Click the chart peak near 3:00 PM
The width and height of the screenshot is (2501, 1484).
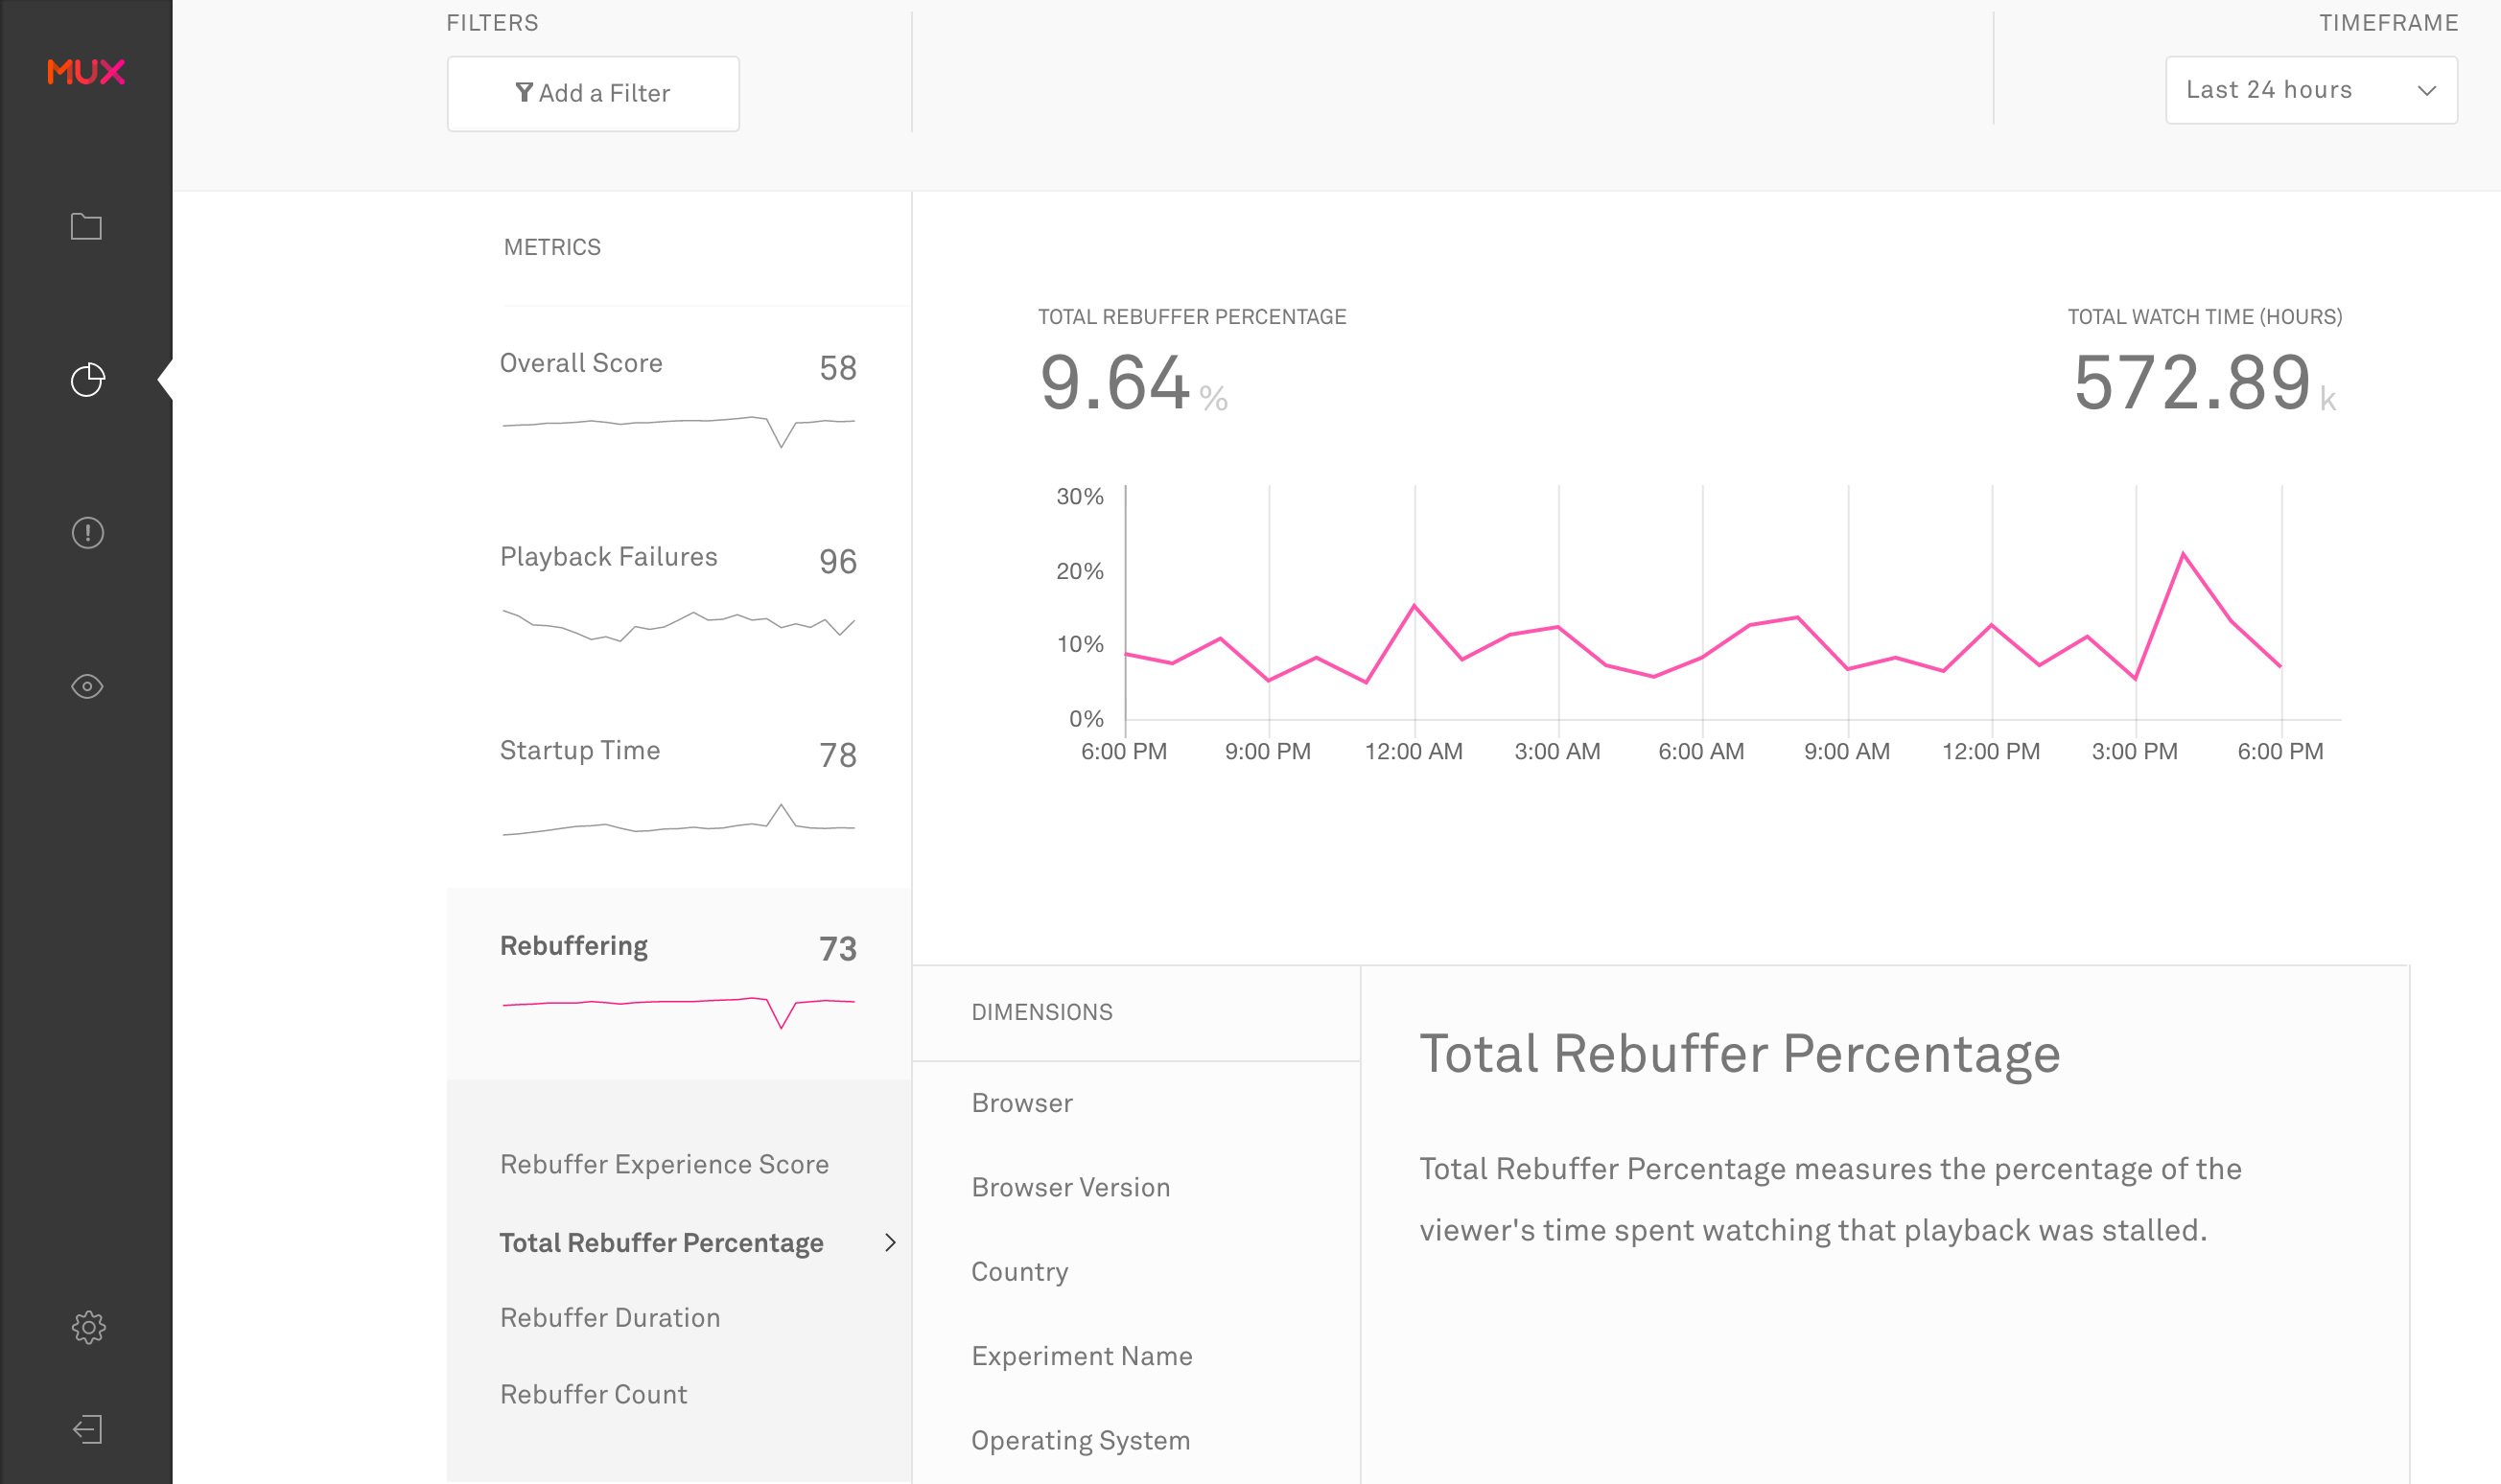click(x=2183, y=553)
